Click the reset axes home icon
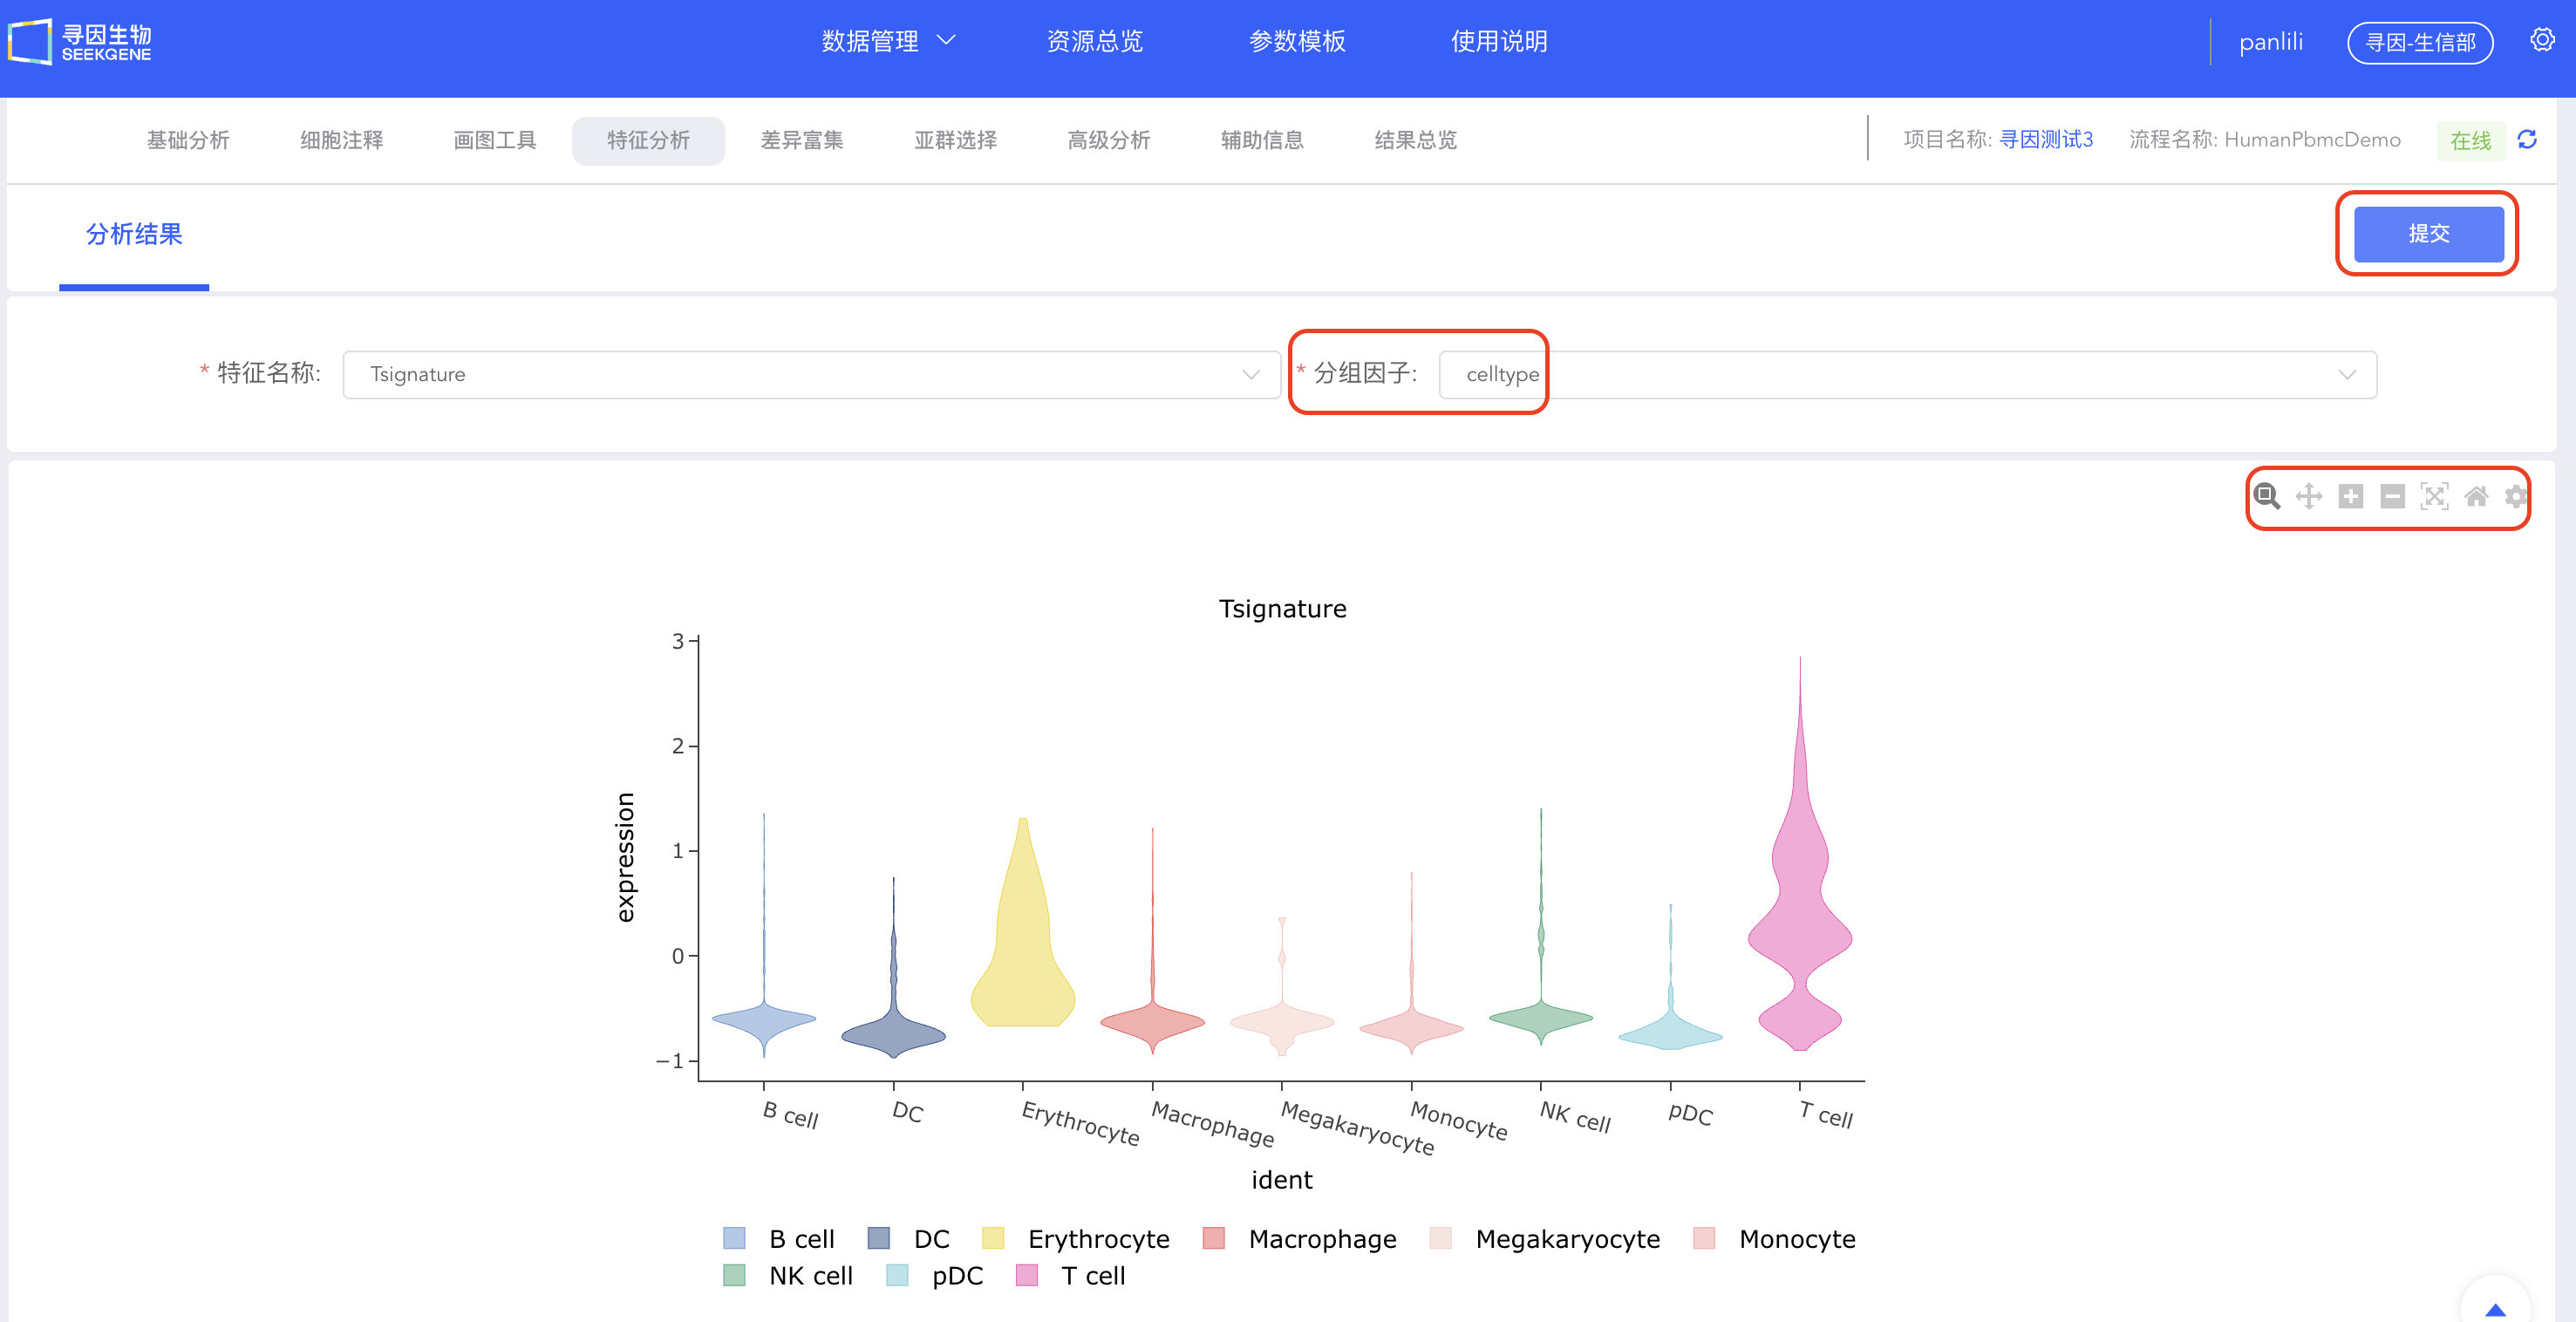This screenshot has width=2576, height=1322. coord(2476,496)
